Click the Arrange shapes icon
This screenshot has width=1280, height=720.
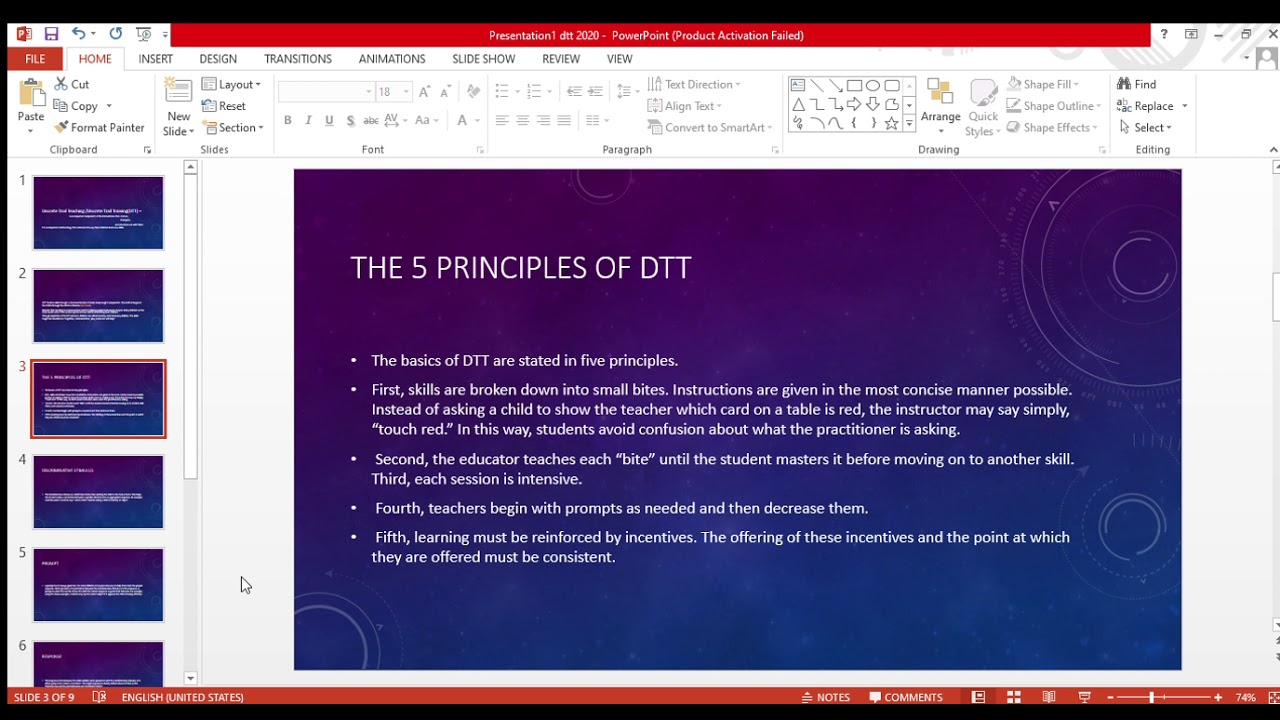940,106
